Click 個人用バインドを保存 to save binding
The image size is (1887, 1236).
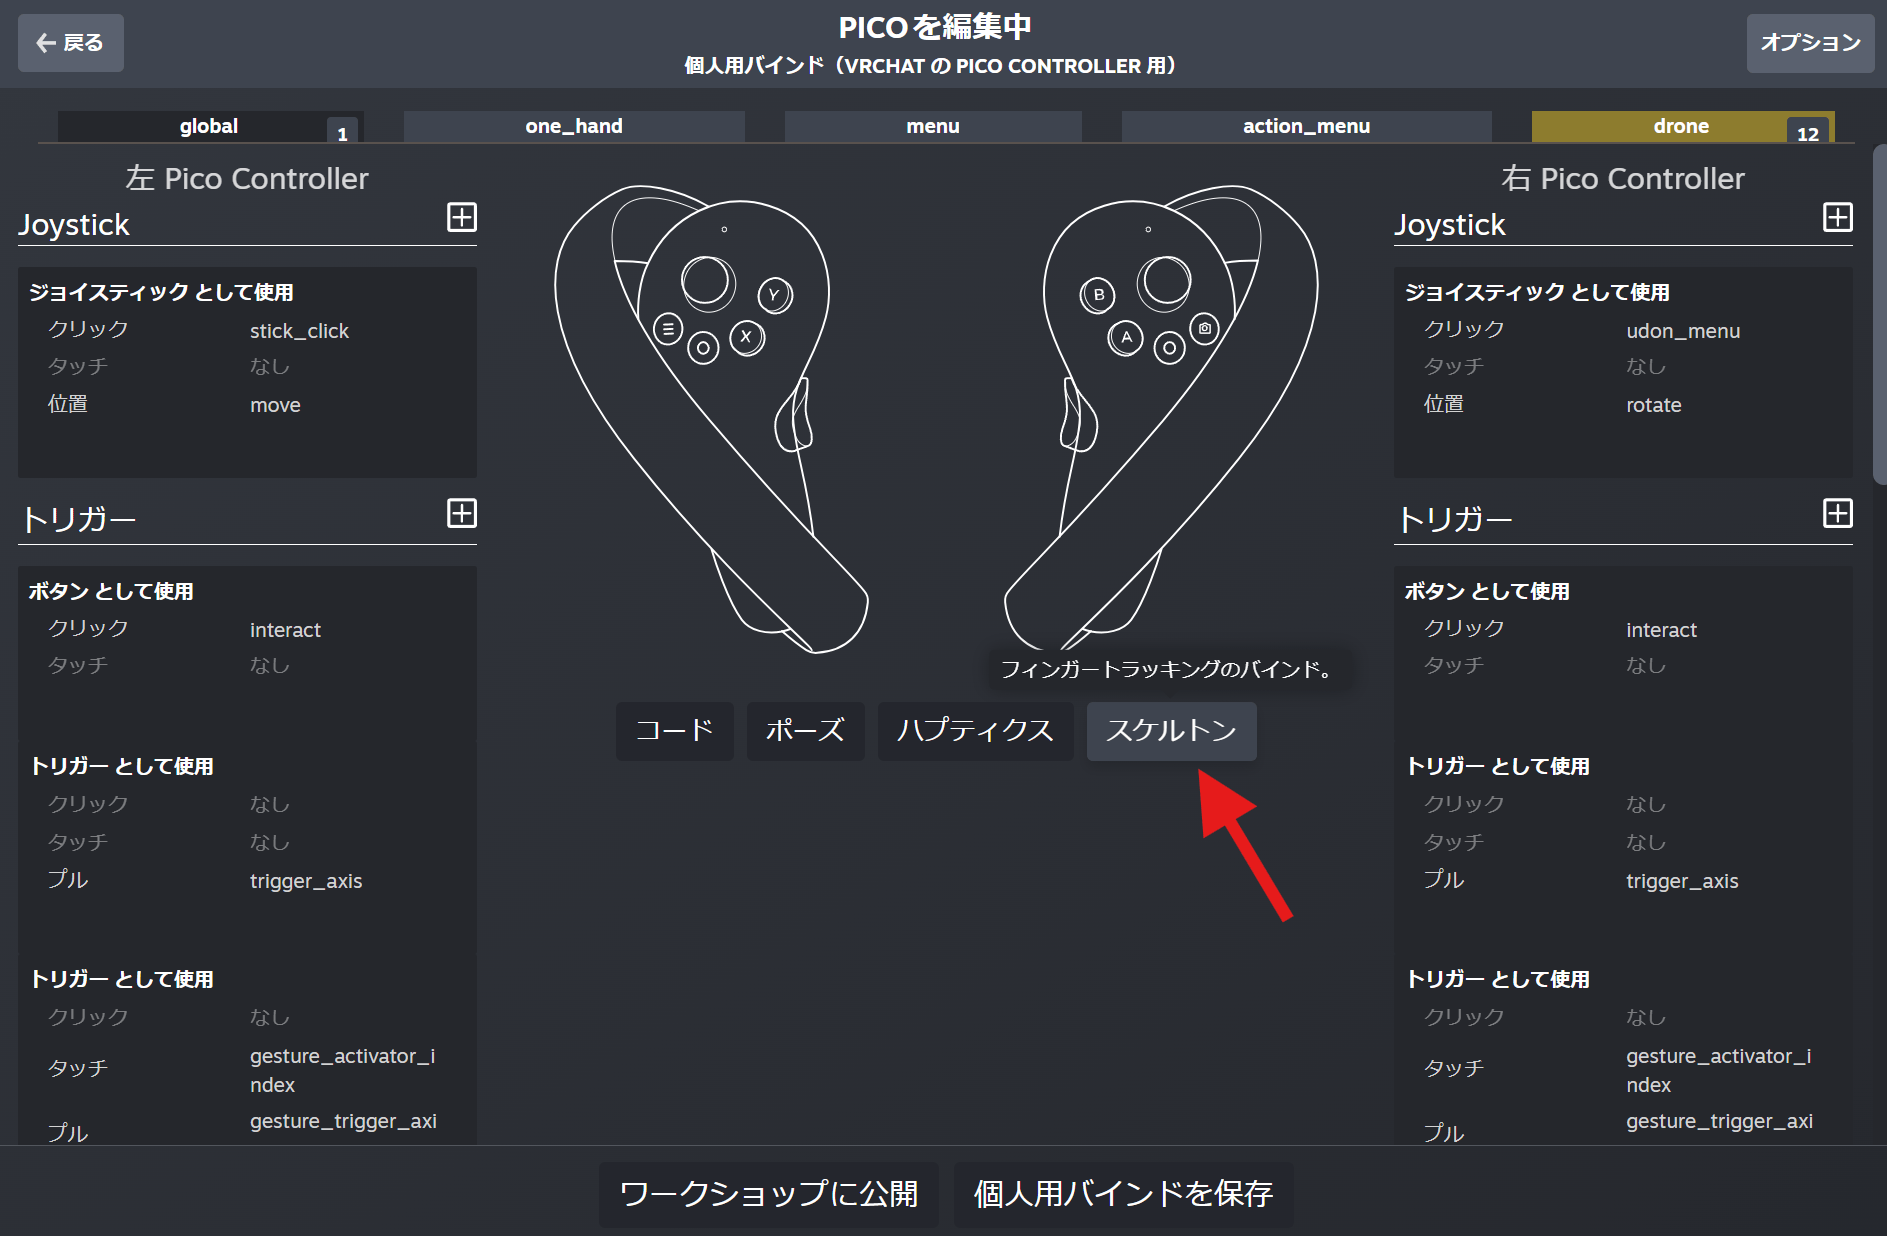click(x=1123, y=1194)
